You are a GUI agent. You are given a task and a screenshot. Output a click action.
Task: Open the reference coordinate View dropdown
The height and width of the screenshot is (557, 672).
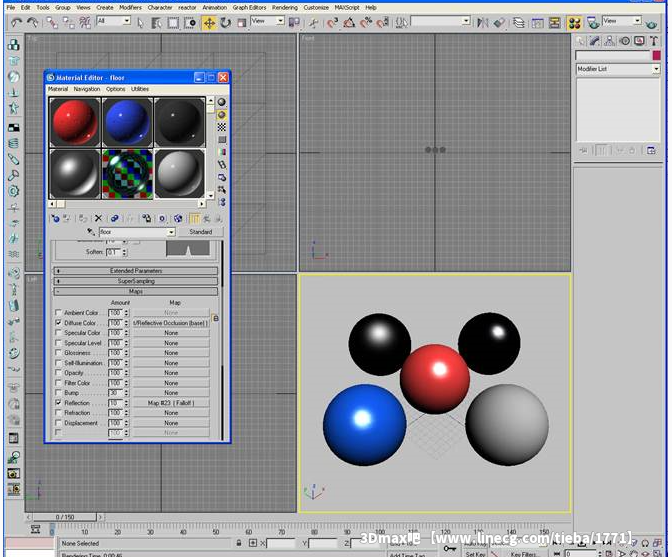coord(280,21)
